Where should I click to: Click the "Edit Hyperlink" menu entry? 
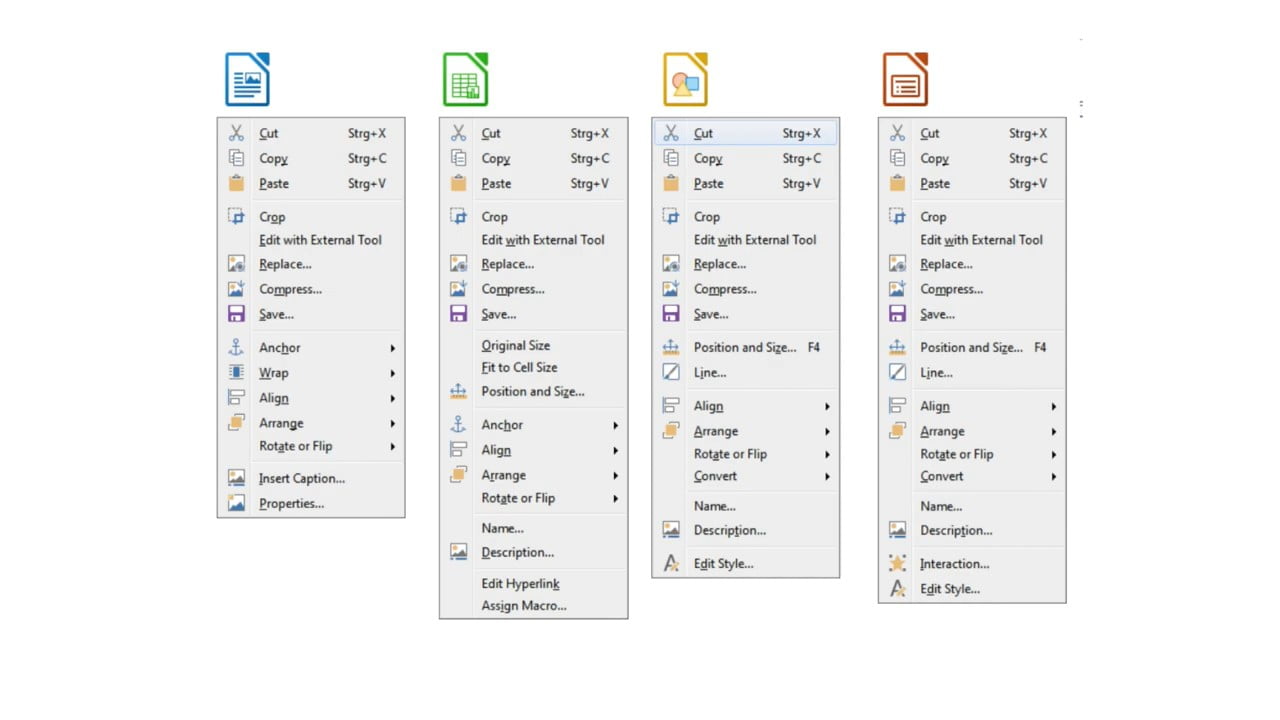tap(520, 584)
